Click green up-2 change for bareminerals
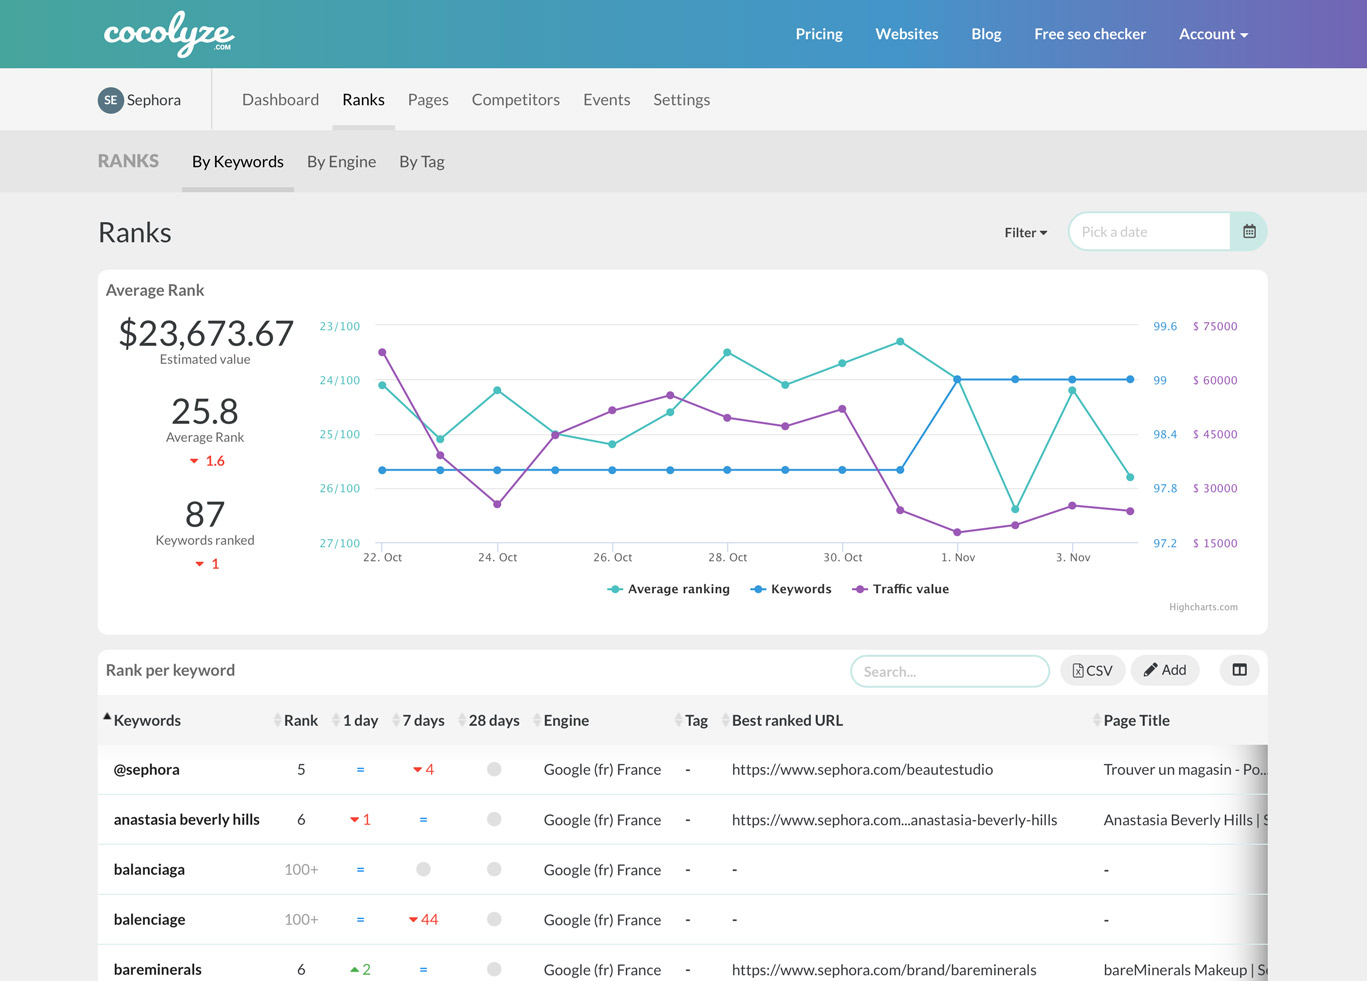Screen dimensions: 1367x981 click(x=360, y=970)
